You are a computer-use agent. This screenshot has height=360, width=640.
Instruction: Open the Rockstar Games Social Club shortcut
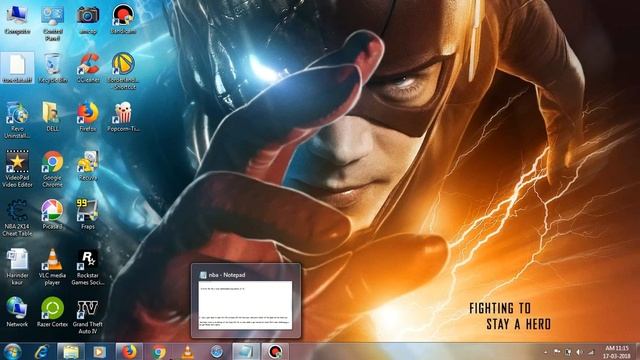point(88,267)
